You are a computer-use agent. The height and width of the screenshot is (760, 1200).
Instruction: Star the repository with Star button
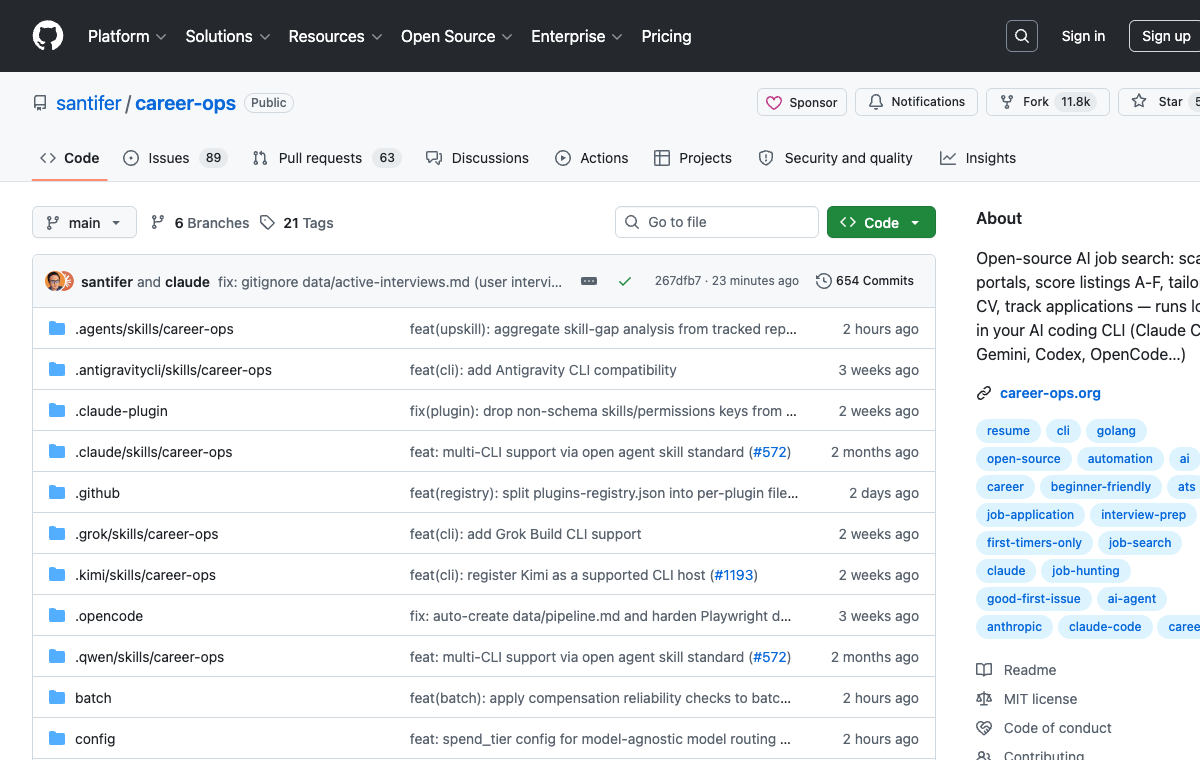(x=1160, y=102)
